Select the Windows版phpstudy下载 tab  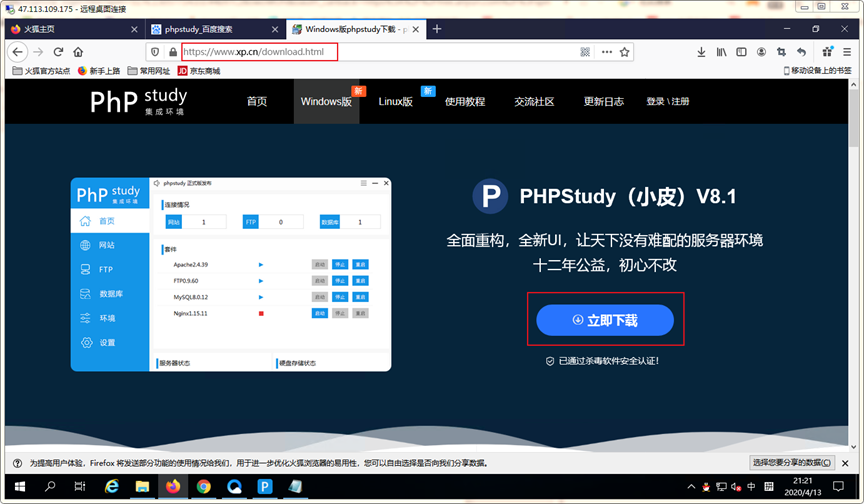(356, 29)
